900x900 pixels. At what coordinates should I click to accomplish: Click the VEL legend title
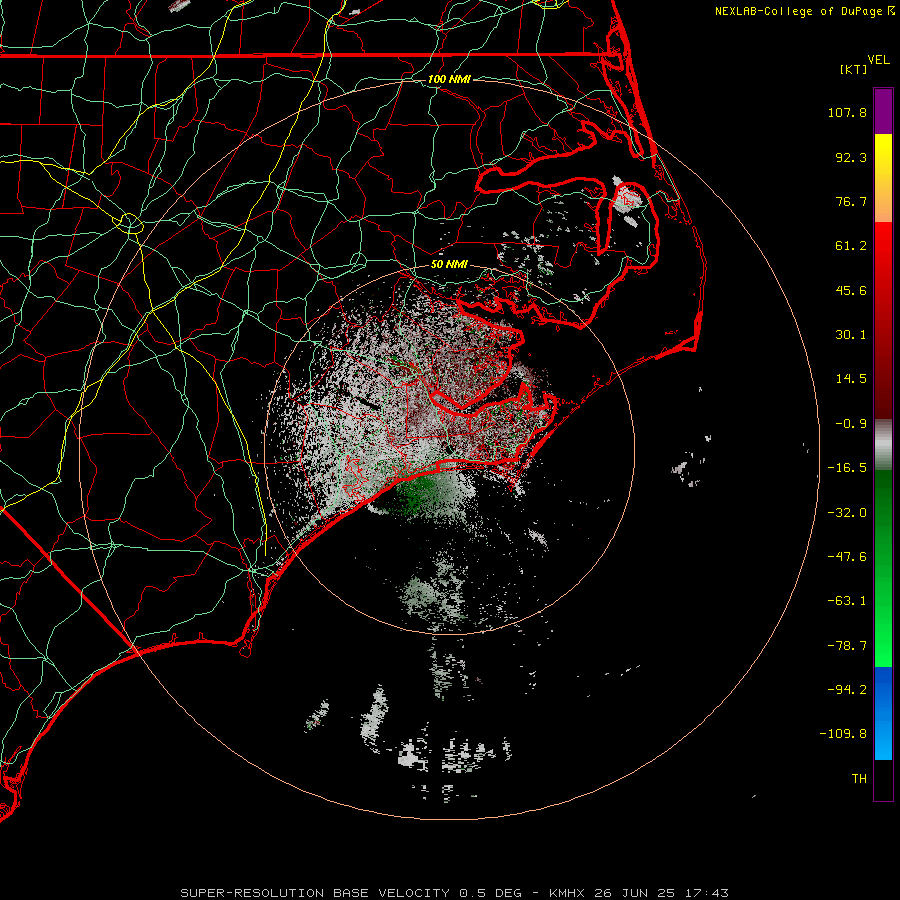[x=878, y=60]
